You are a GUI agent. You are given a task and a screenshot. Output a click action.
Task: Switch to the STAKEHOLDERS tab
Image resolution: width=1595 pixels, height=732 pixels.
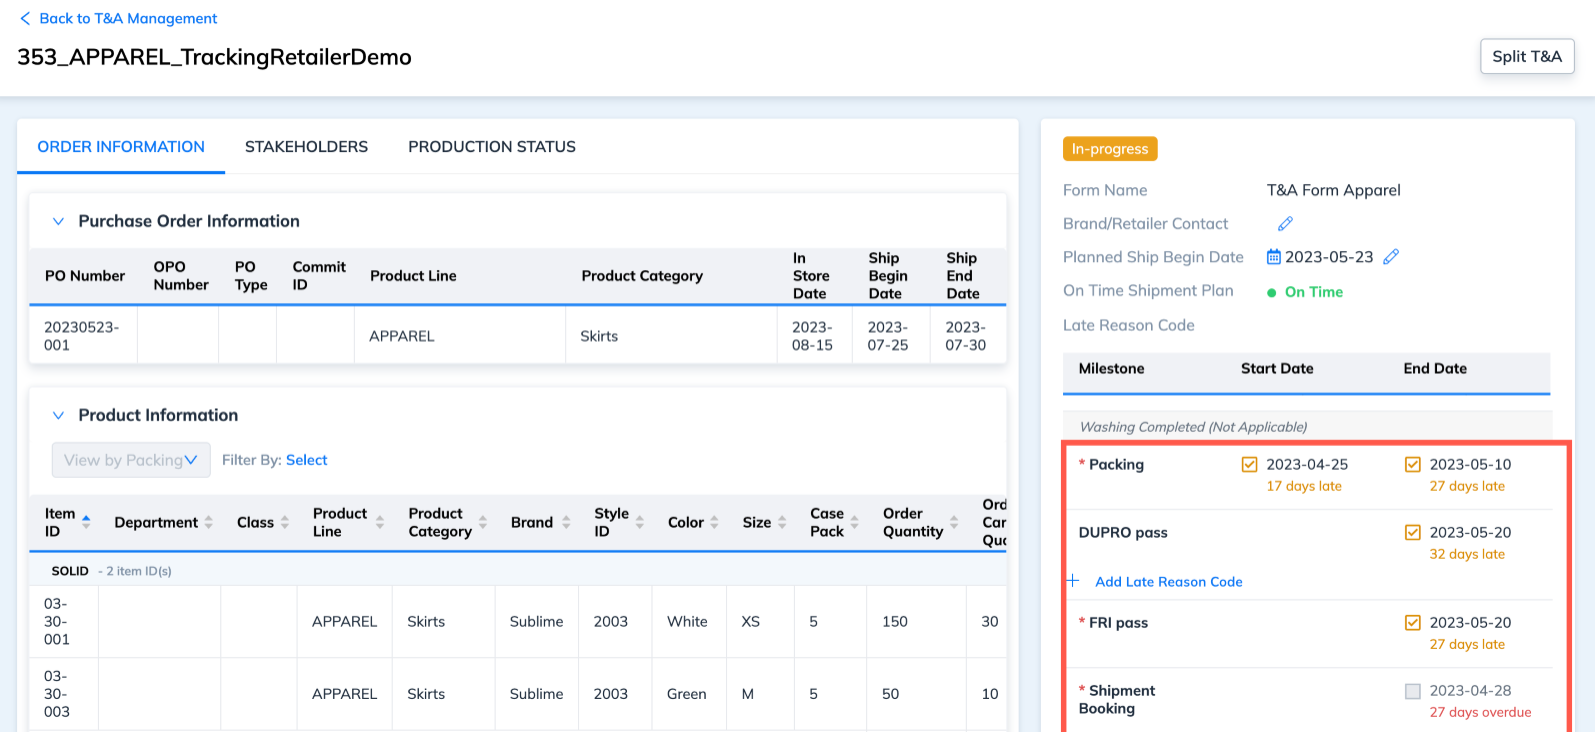(306, 147)
